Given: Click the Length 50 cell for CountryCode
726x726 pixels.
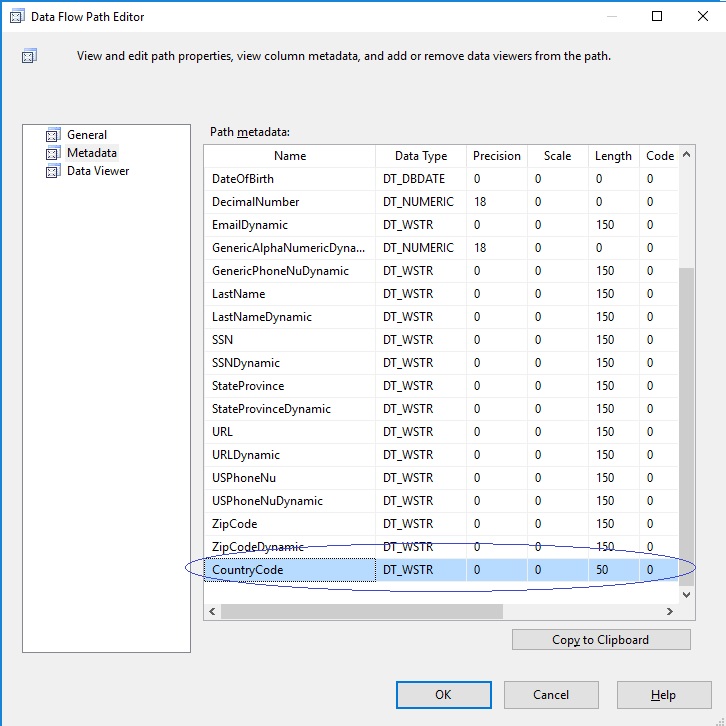Looking at the screenshot, I should (613, 570).
